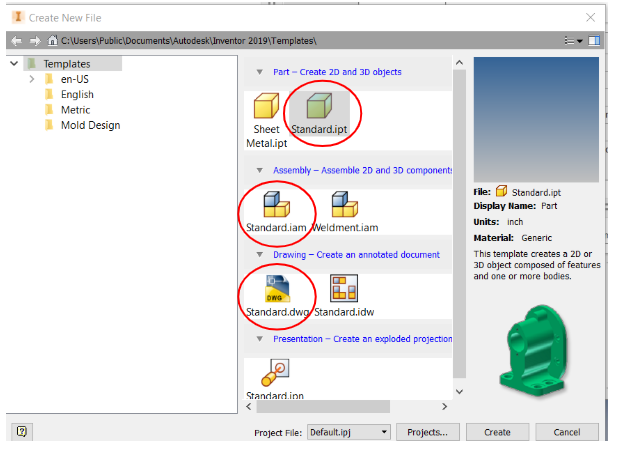Click the Assembly section header link
This screenshot has width=617, height=456.
362,170
